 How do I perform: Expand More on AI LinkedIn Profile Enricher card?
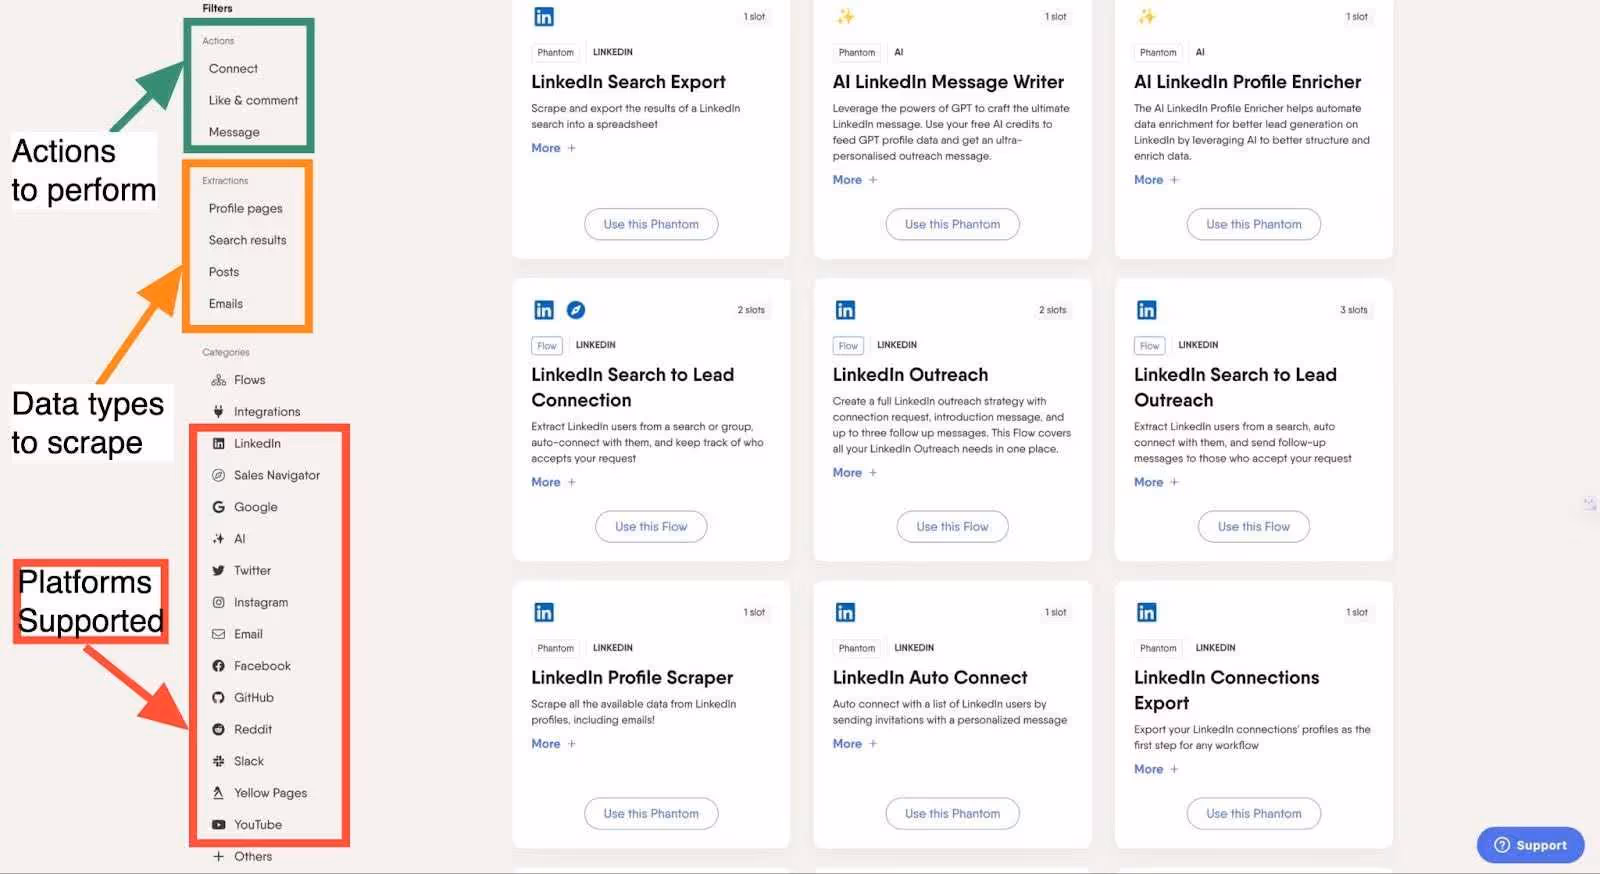tap(1156, 180)
